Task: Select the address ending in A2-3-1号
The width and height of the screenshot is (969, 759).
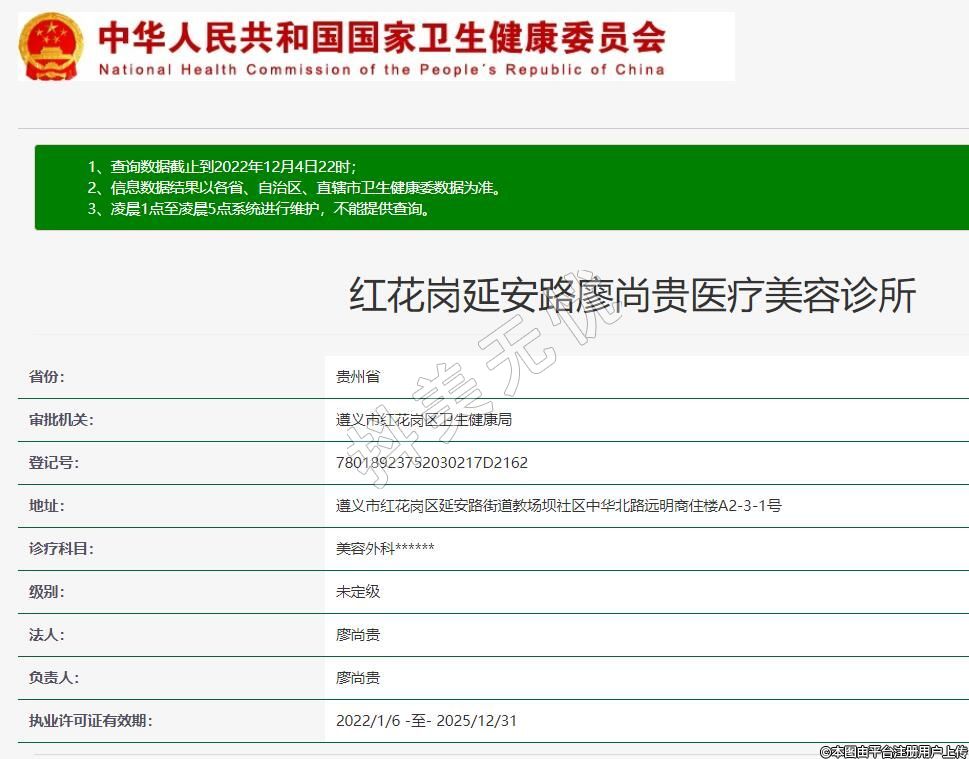Action: pos(558,506)
